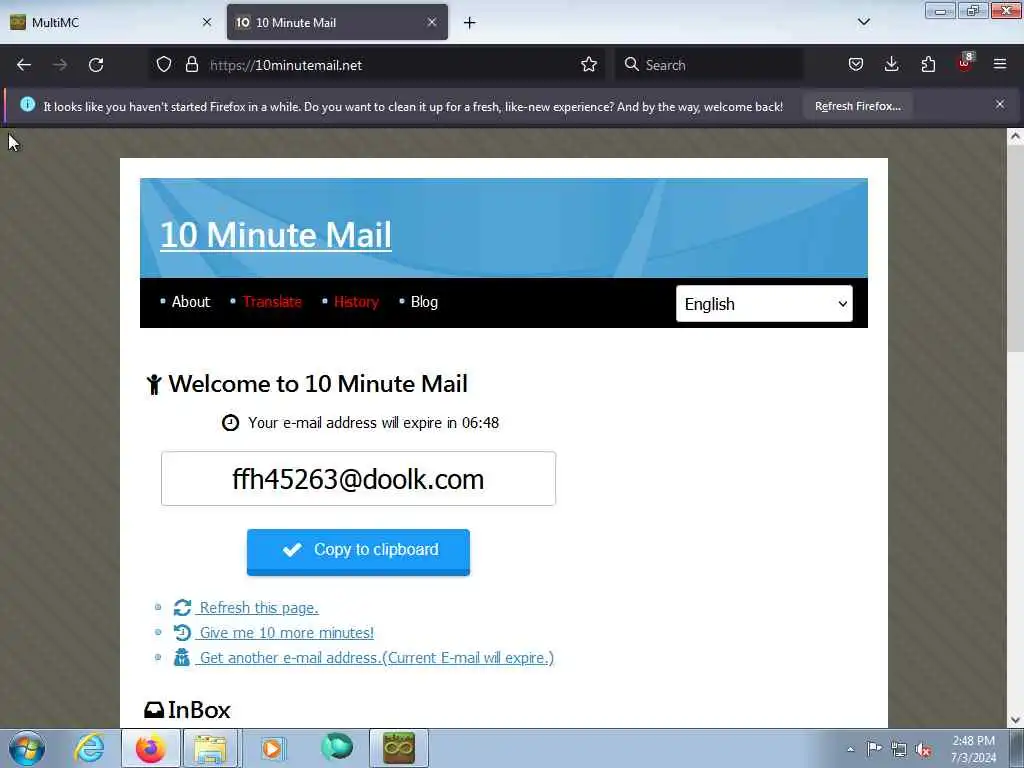Open the Windows Start button

click(x=27, y=748)
